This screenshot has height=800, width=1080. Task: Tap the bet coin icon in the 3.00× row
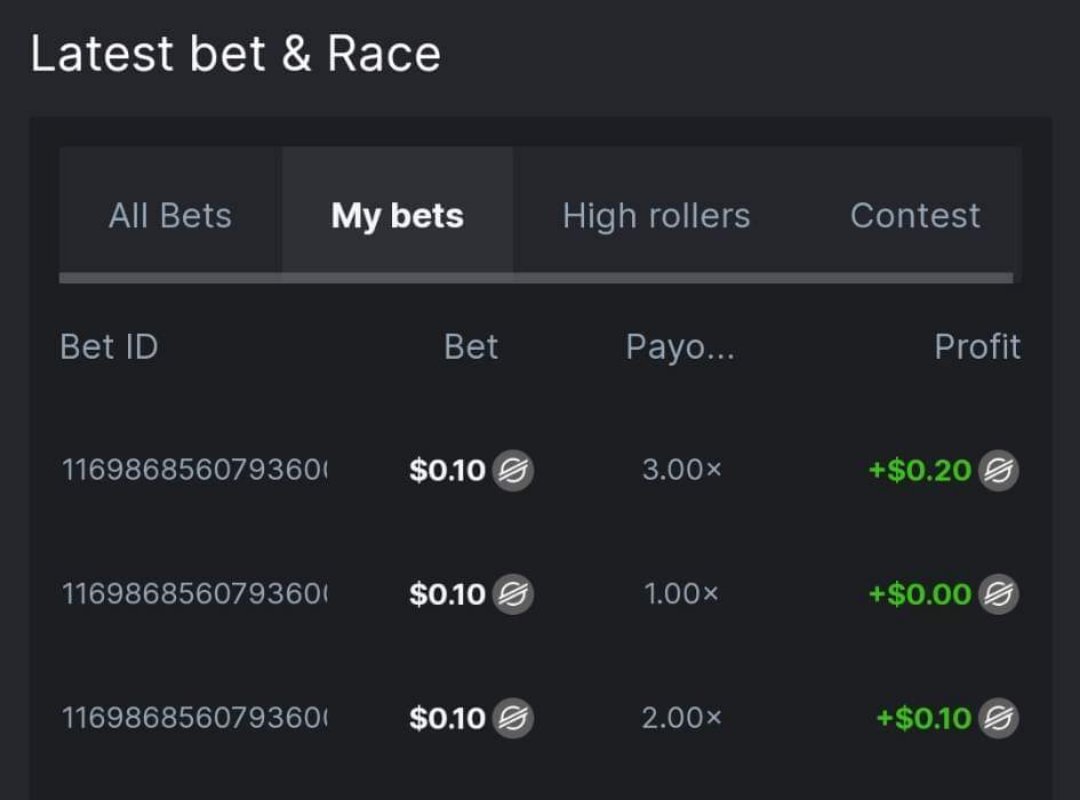513,469
